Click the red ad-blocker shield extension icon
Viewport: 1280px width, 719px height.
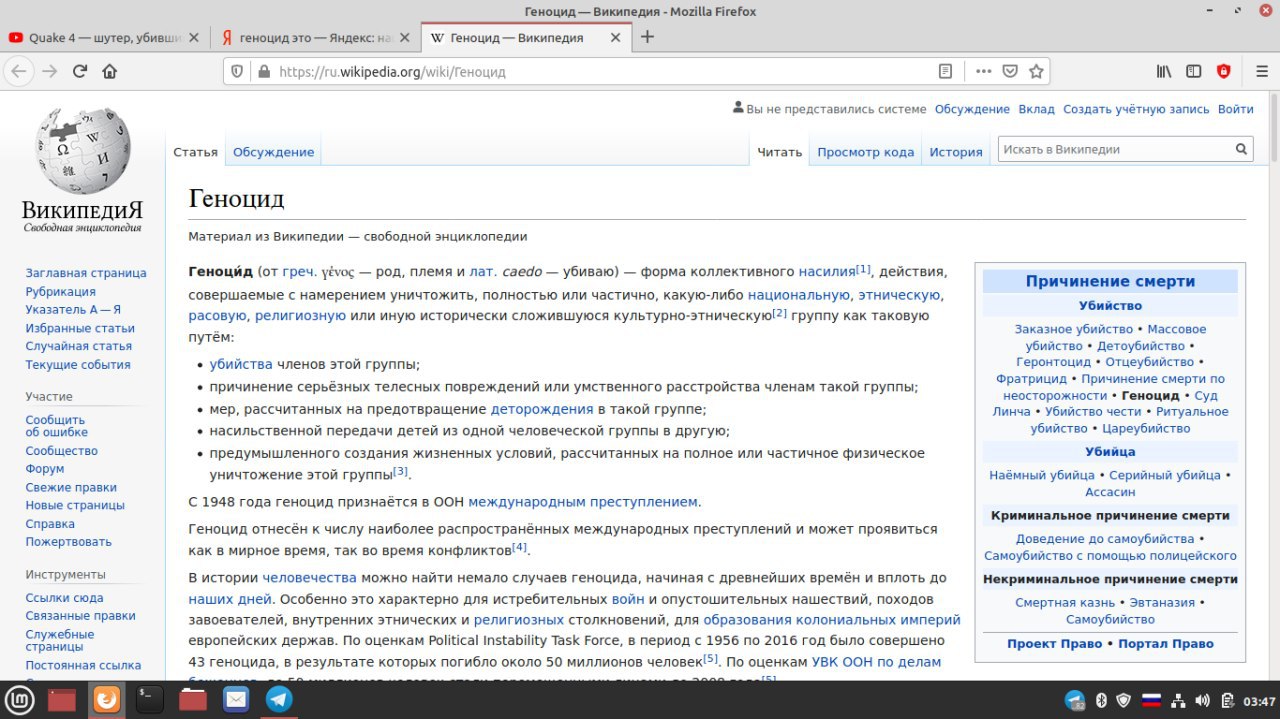[x=1223, y=71]
